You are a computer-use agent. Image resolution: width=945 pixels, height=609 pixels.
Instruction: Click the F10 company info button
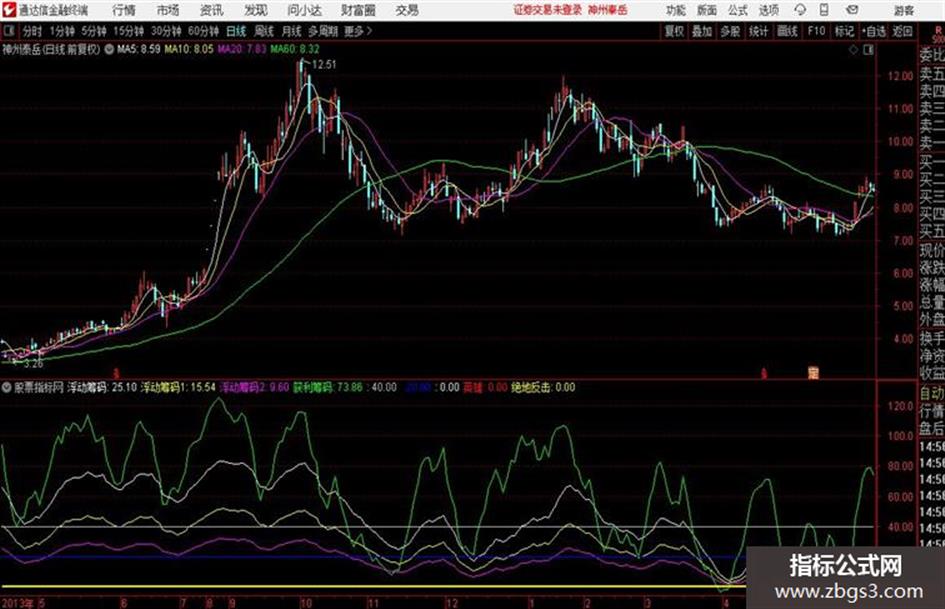(816, 31)
